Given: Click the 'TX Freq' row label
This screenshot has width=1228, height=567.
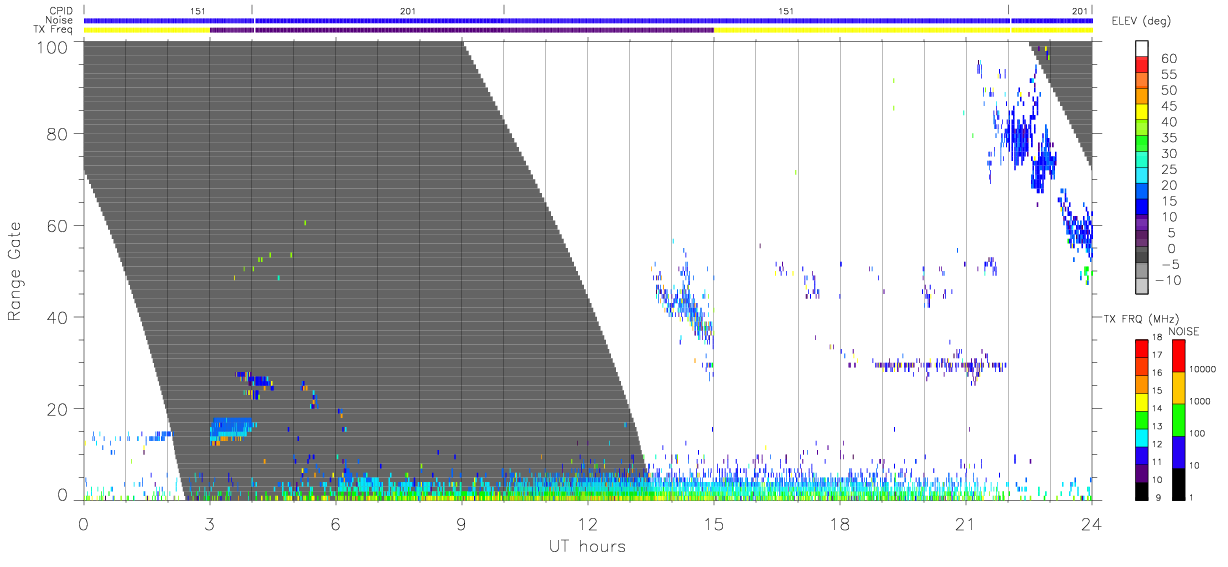Looking at the screenshot, I should click(x=53, y=30).
